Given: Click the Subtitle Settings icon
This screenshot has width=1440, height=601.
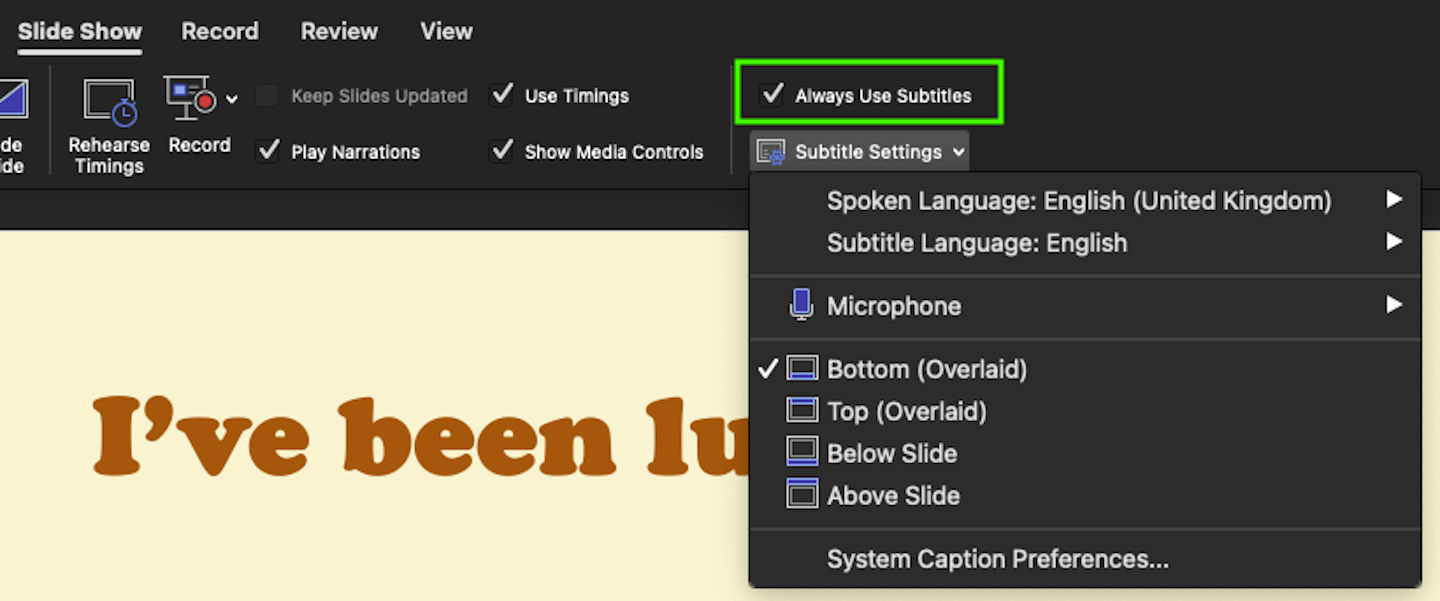Looking at the screenshot, I should pyautogui.click(x=771, y=152).
